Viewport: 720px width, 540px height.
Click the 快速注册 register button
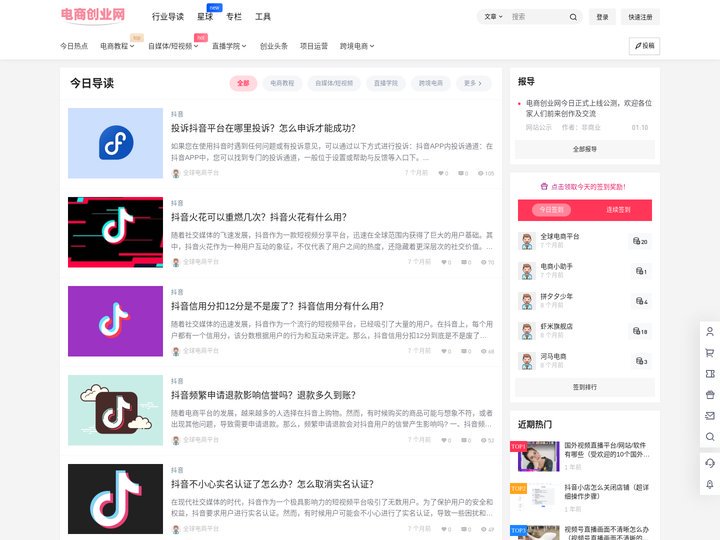click(640, 17)
